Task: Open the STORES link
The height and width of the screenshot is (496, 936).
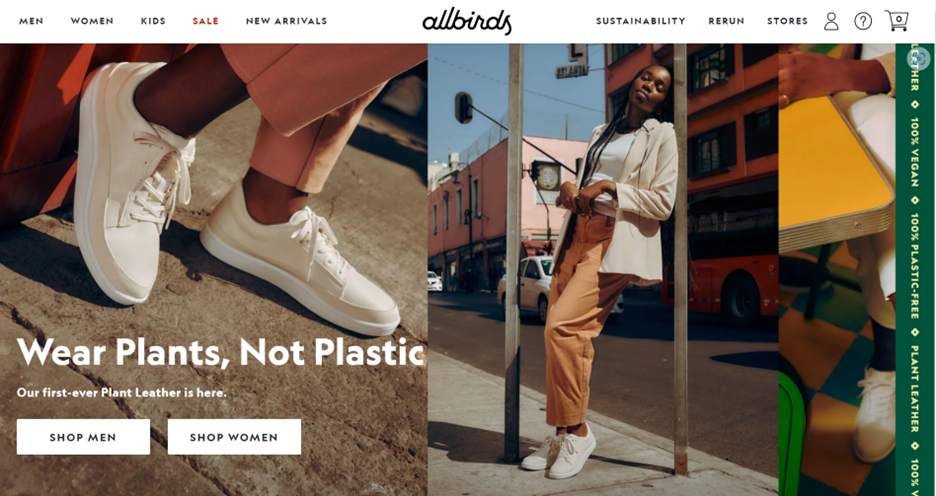Action: point(787,21)
